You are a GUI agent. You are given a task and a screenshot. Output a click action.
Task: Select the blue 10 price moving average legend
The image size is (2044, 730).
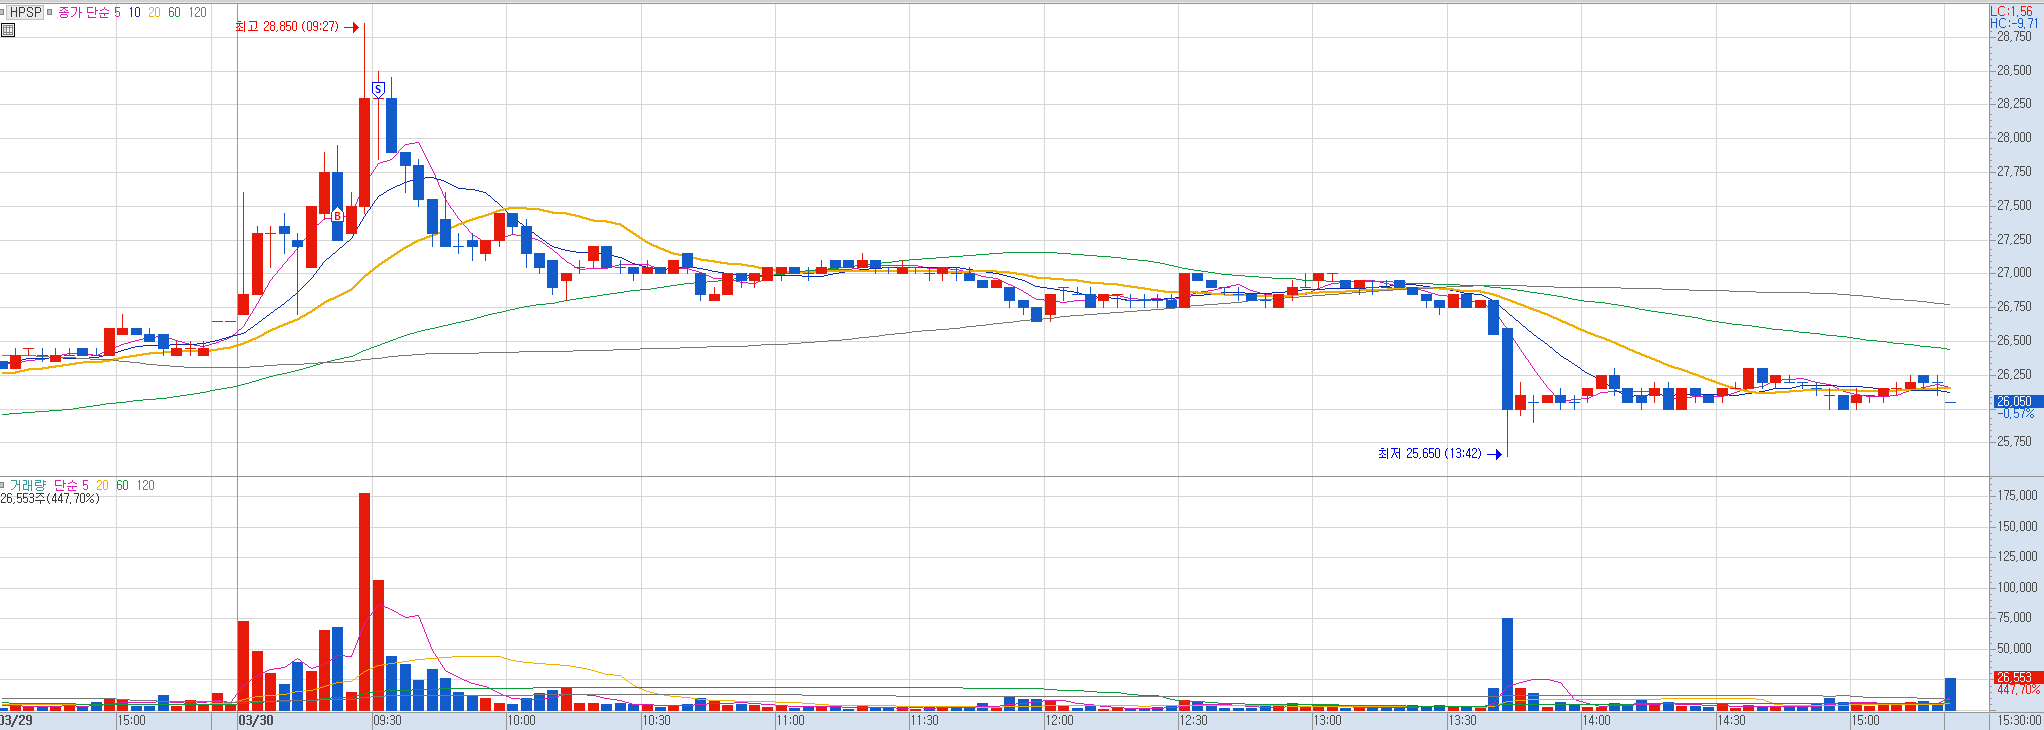point(134,12)
